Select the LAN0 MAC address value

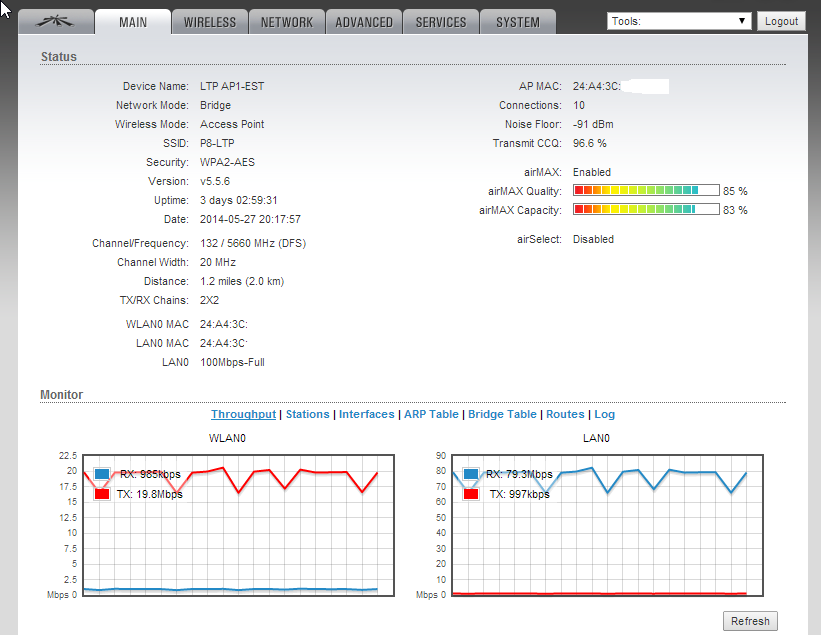tap(224, 343)
